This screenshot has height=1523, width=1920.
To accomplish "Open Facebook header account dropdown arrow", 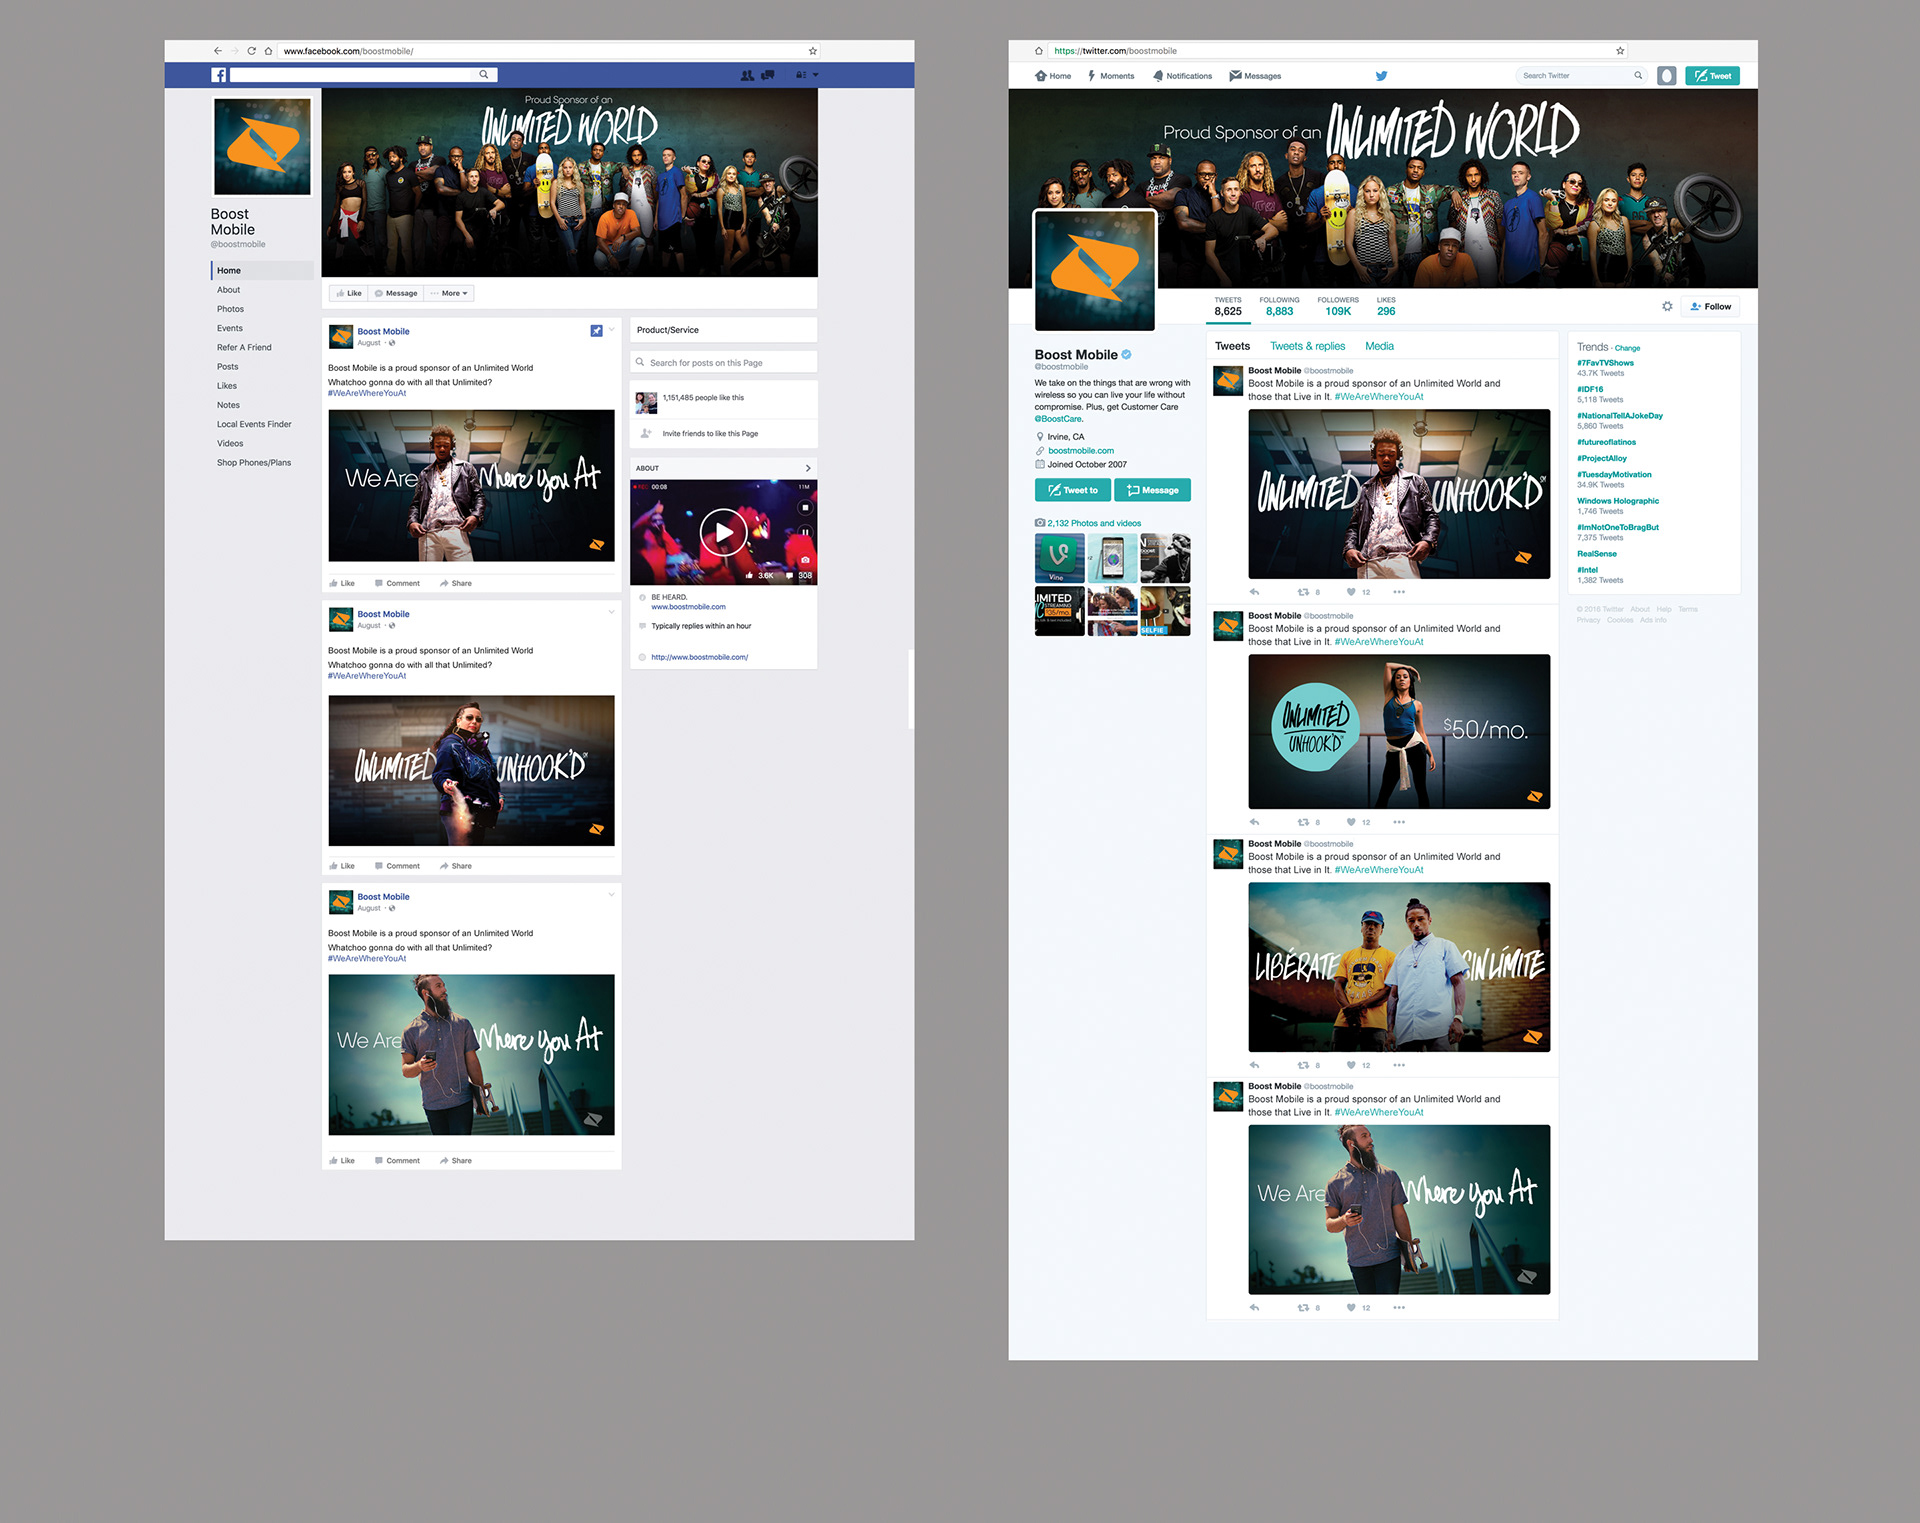I will coord(815,75).
